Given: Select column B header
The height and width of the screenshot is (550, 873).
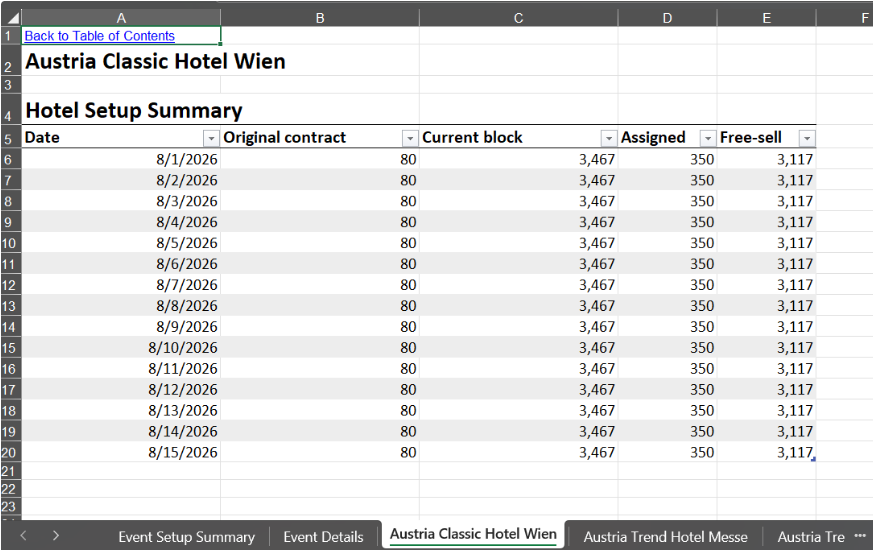Looking at the screenshot, I should [320, 18].
